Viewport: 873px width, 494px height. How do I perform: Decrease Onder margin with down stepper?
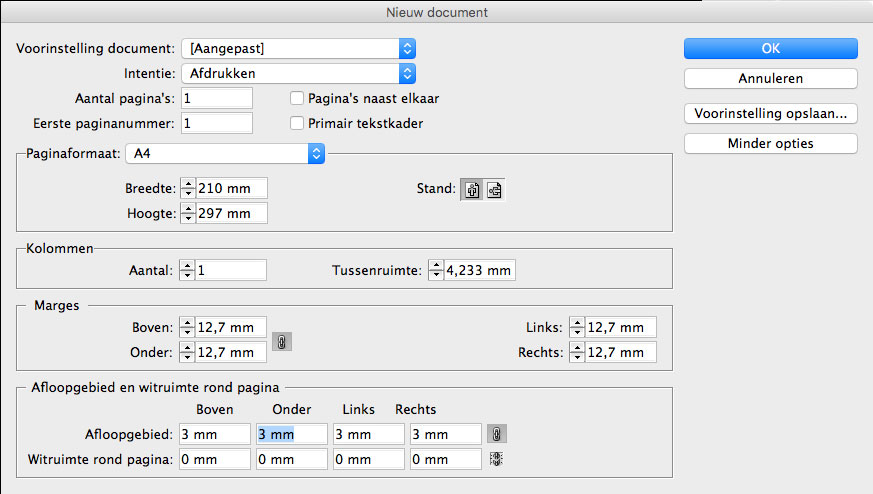(x=187, y=357)
